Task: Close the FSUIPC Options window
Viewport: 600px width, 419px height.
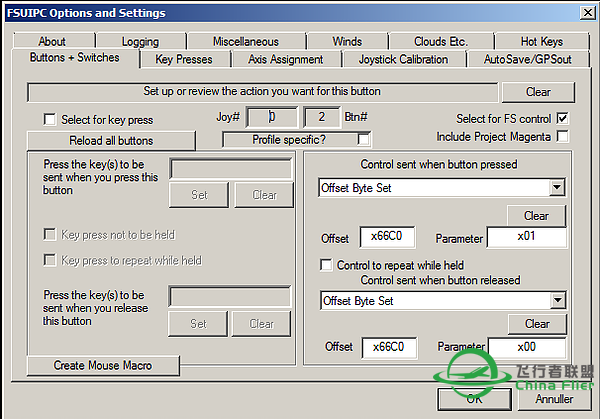Action: pyautogui.click(x=585, y=13)
